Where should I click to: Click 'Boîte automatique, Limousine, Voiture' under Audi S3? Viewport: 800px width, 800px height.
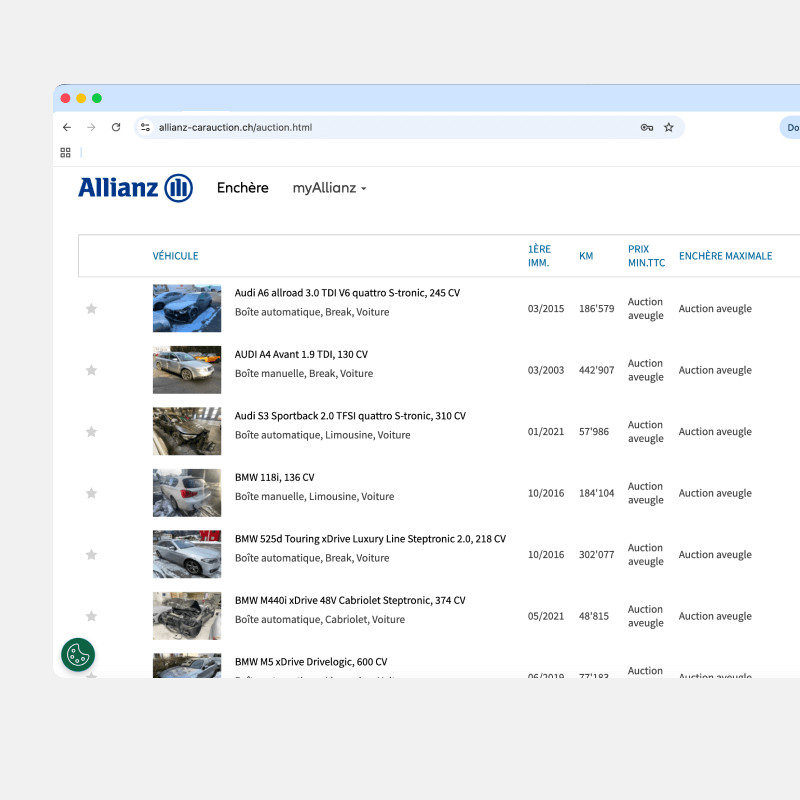322,435
